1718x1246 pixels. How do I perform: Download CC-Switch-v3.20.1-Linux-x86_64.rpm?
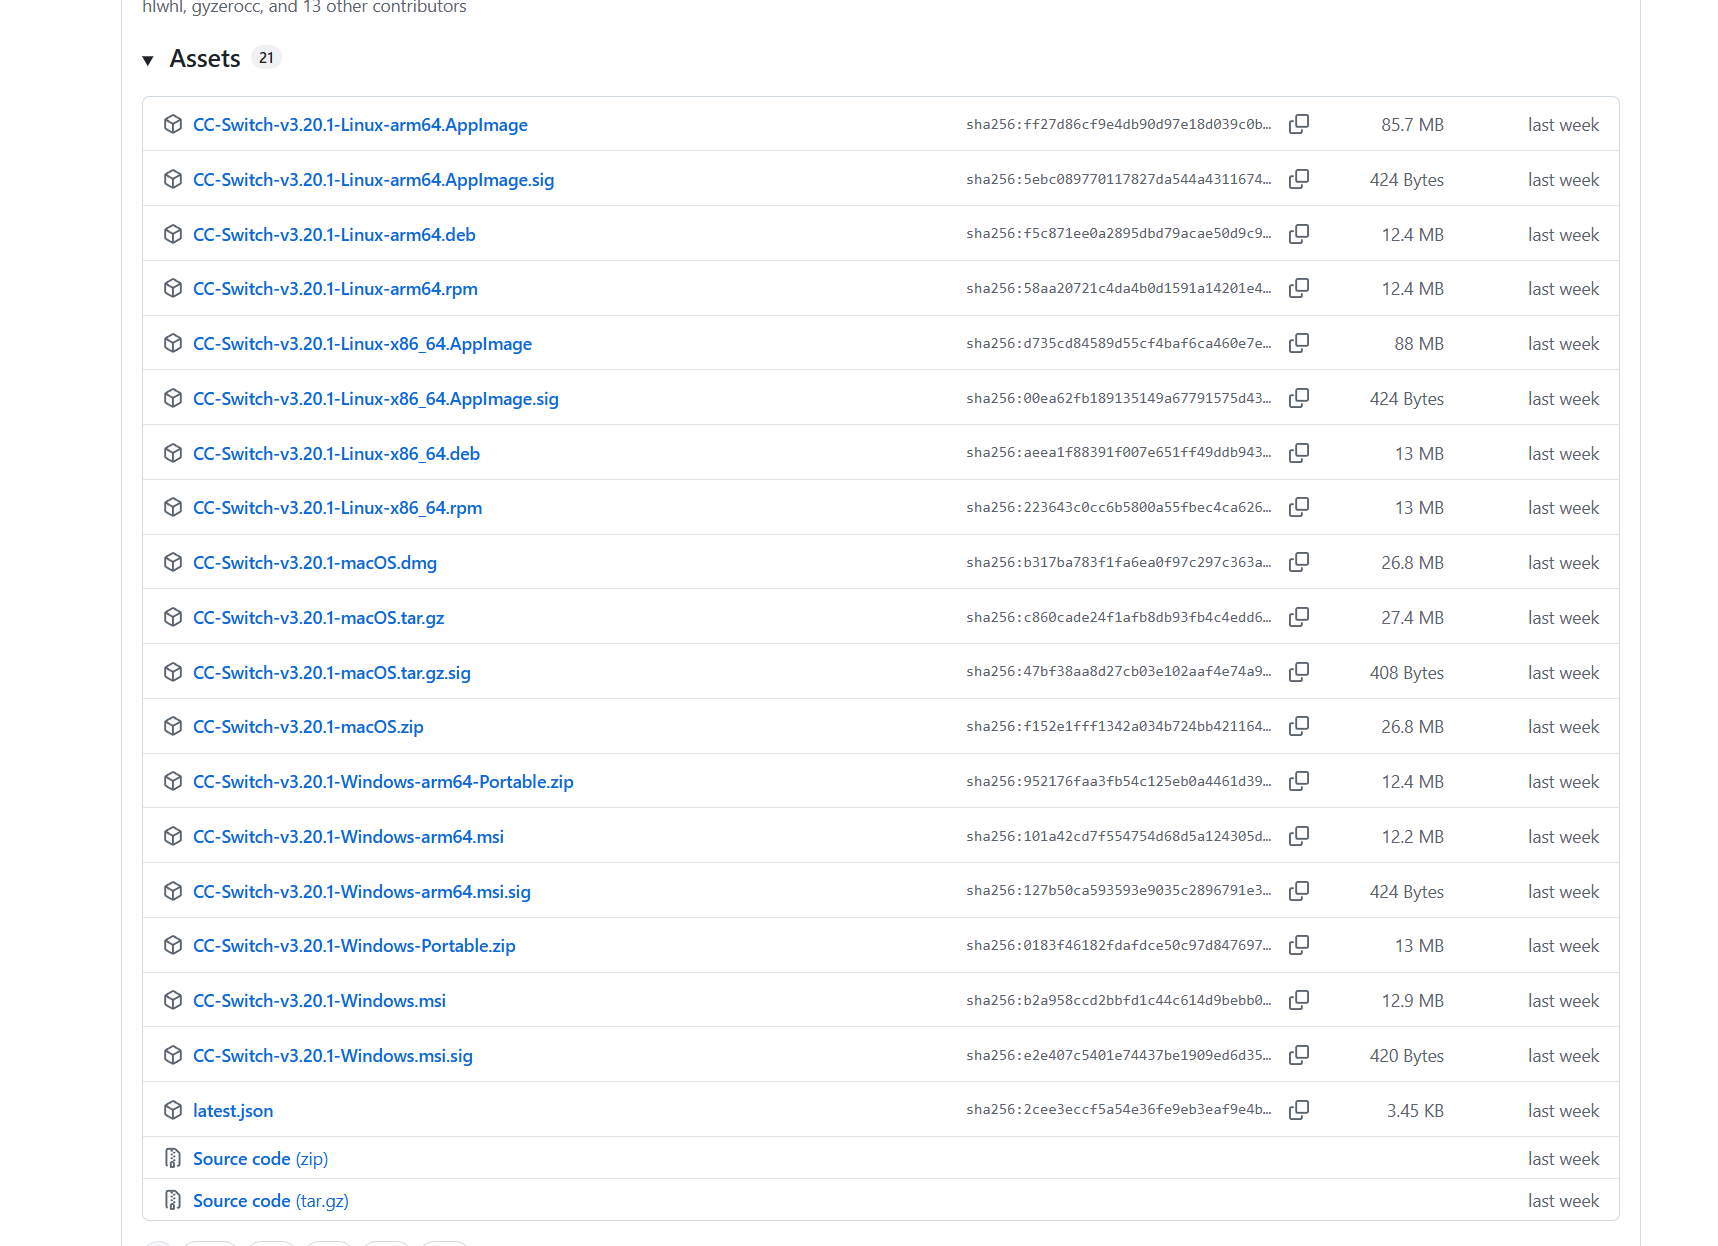(337, 508)
